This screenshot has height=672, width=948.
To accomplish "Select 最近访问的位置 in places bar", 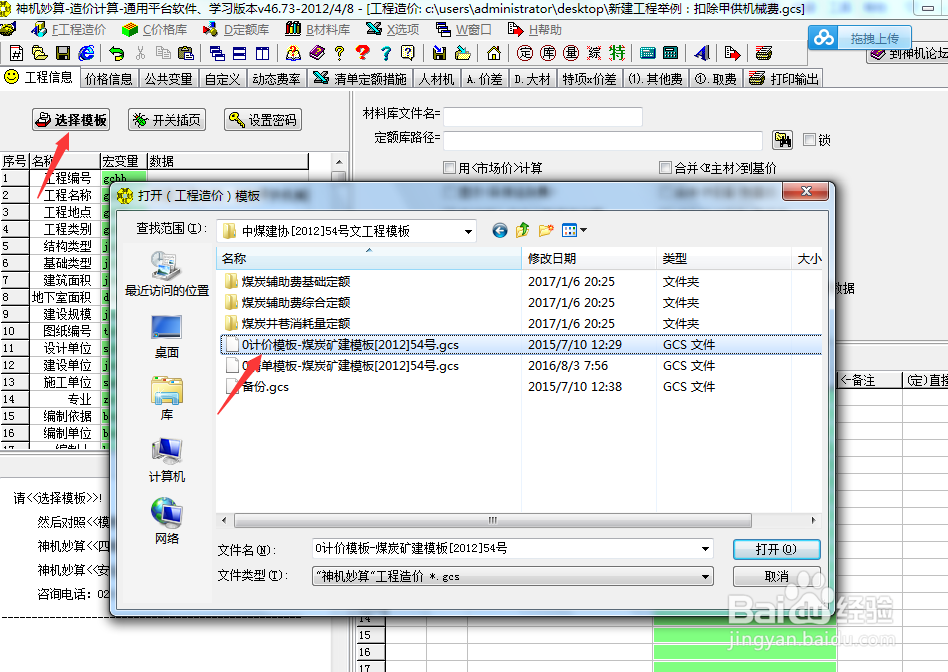I will [x=167, y=274].
